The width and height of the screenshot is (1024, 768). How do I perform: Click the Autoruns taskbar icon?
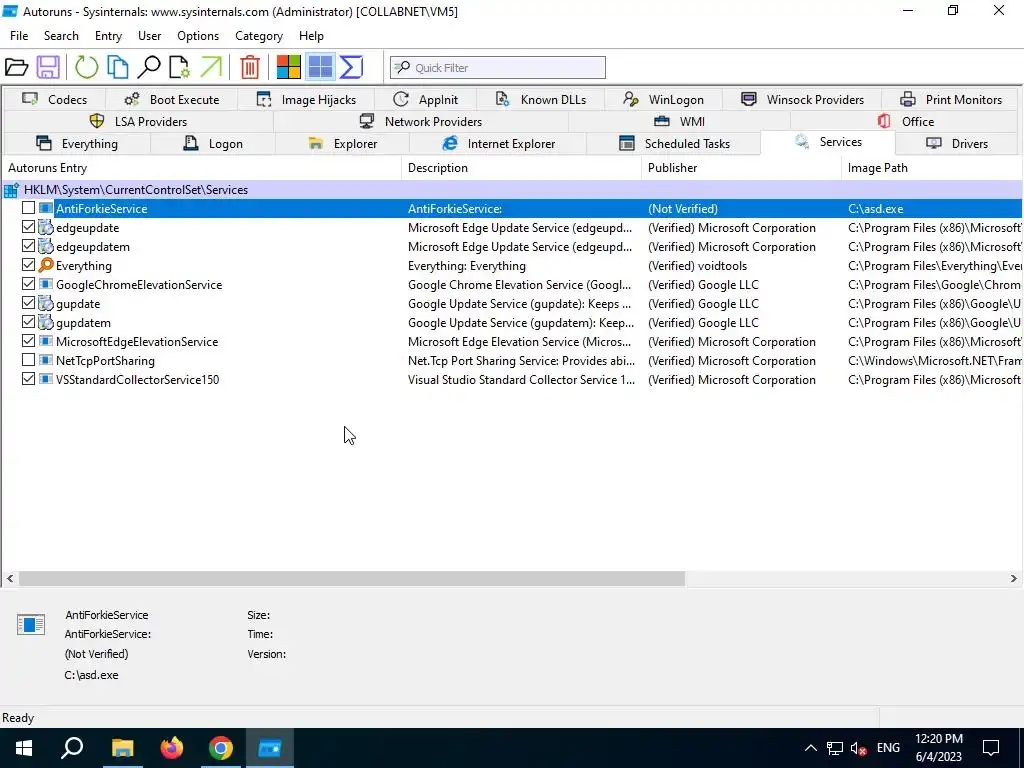[x=270, y=748]
